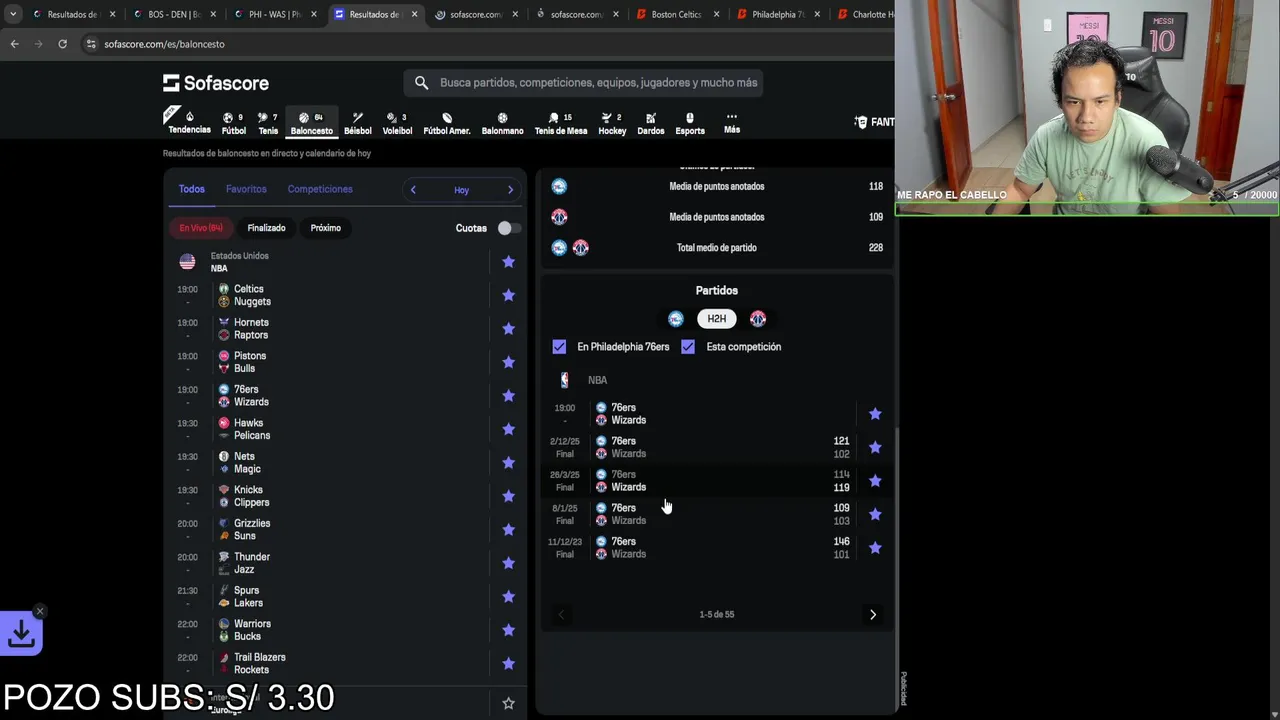Open the browser tab list dropdown
This screenshot has width=1280, height=720.
coord(13,14)
